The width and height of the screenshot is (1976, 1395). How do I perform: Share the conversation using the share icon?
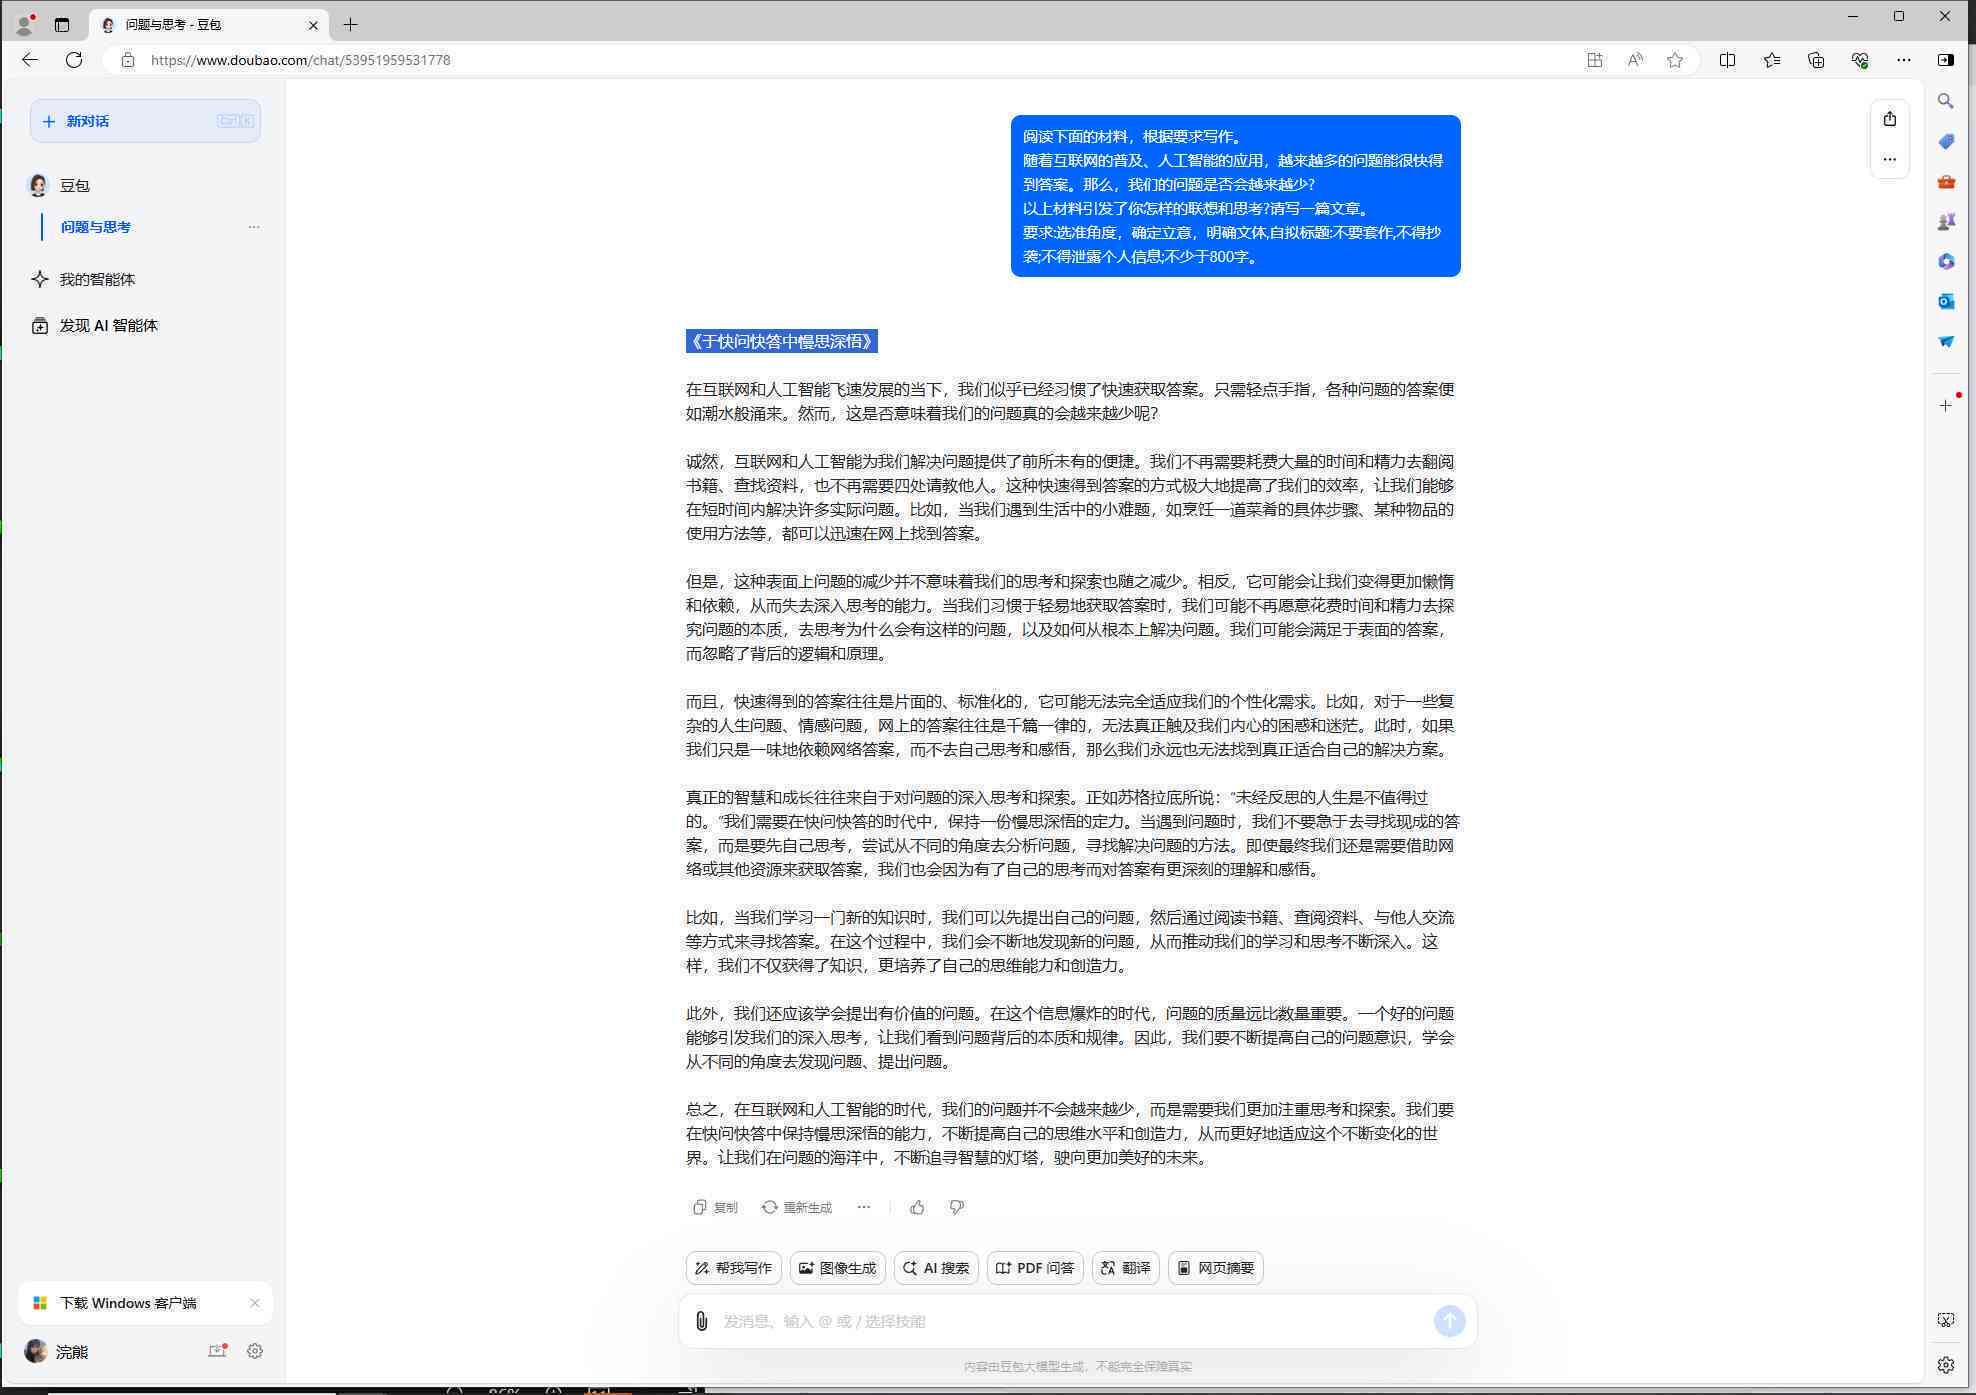pyautogui.click(x=1889, y=119)
